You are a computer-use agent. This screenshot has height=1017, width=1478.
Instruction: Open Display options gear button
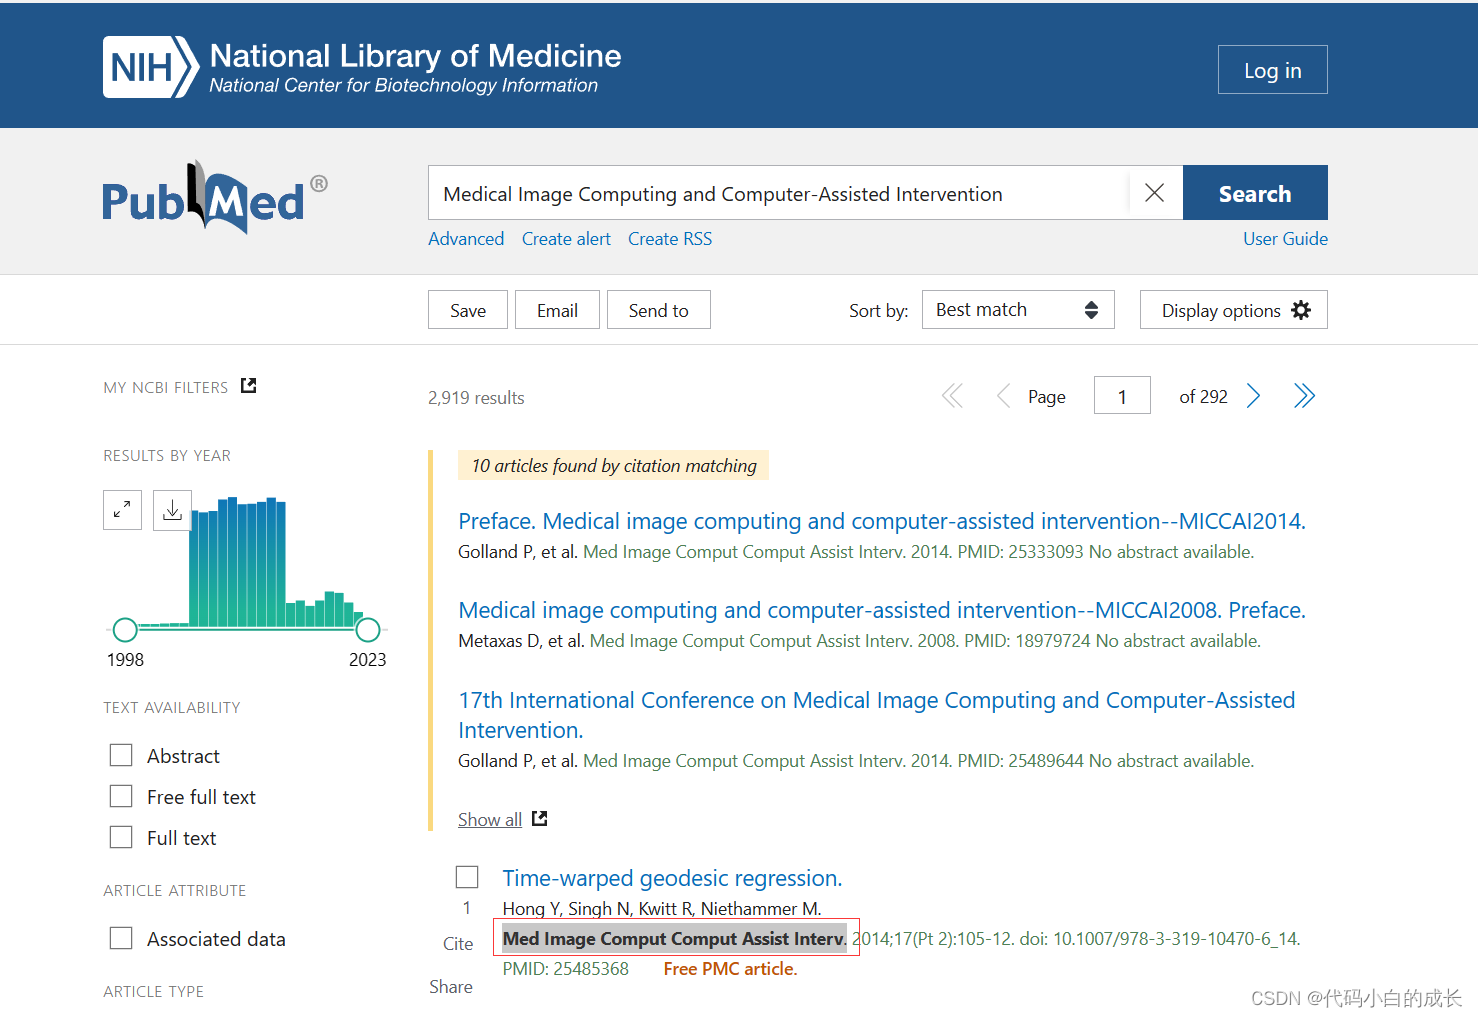1234,310
